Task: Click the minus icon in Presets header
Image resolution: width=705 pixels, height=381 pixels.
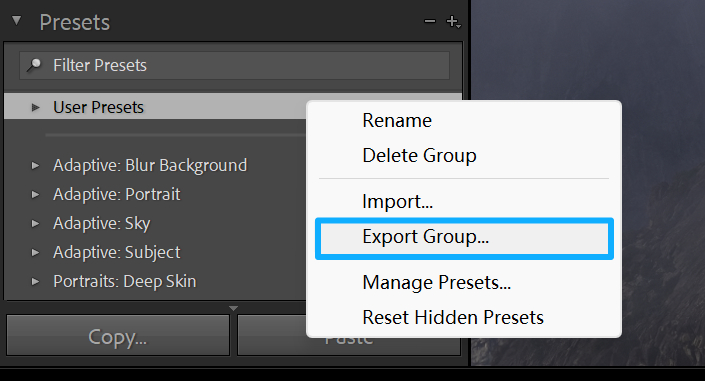Action: [430, 21]
